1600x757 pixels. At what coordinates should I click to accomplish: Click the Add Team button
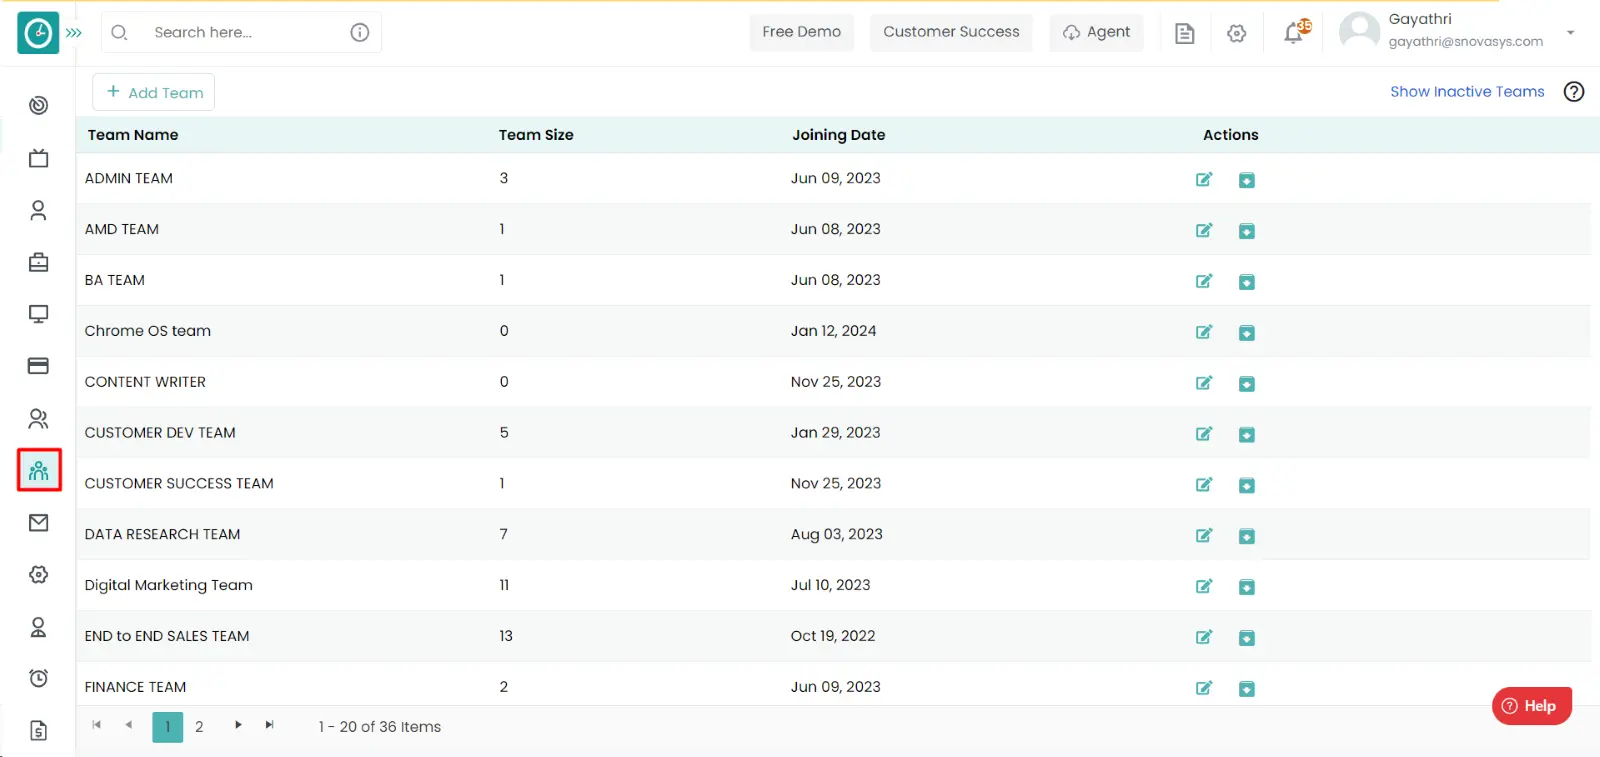[x=154, y=92]
